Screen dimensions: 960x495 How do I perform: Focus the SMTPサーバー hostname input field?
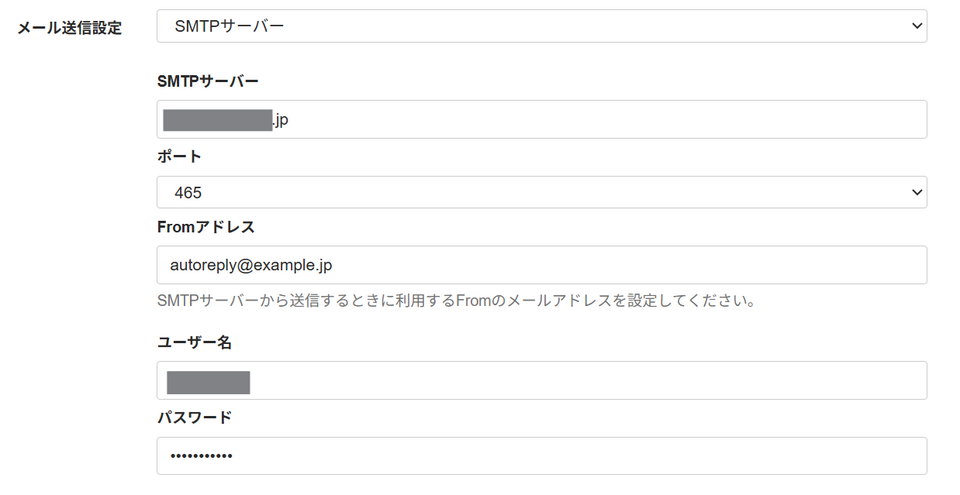[x=542, y=119]
